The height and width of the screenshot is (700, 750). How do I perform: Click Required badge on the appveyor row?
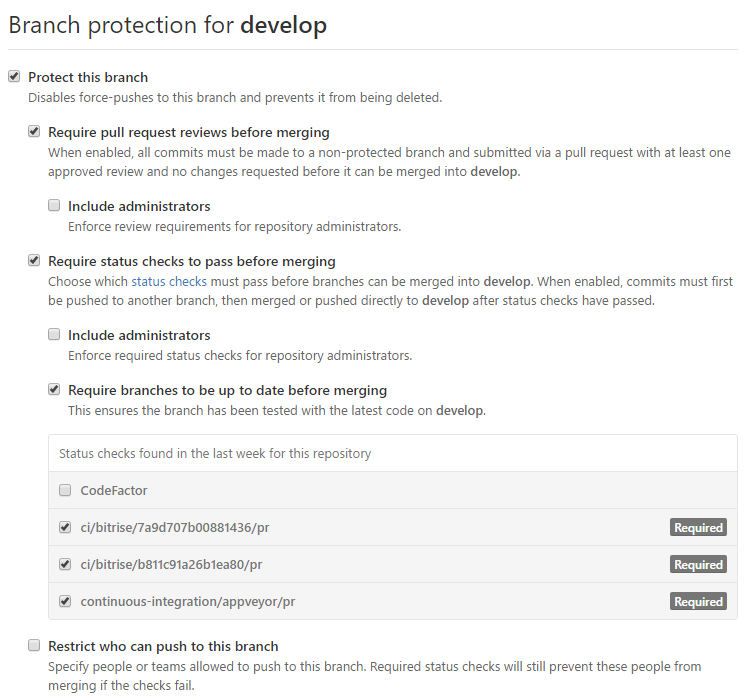point(698,602)
